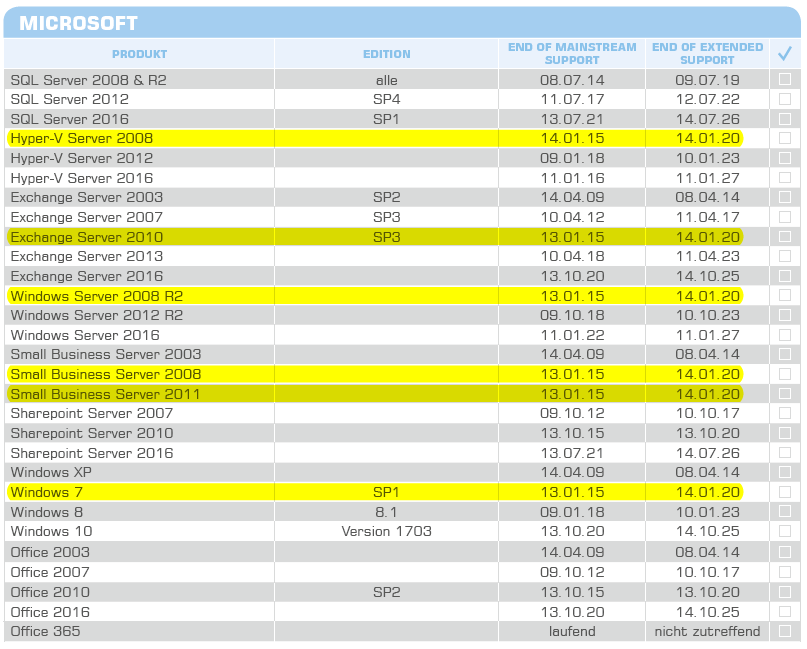Viewport: 807px width, 649px height.
Task: Click the EDITION column header
Action: click(x=387, y=54)
